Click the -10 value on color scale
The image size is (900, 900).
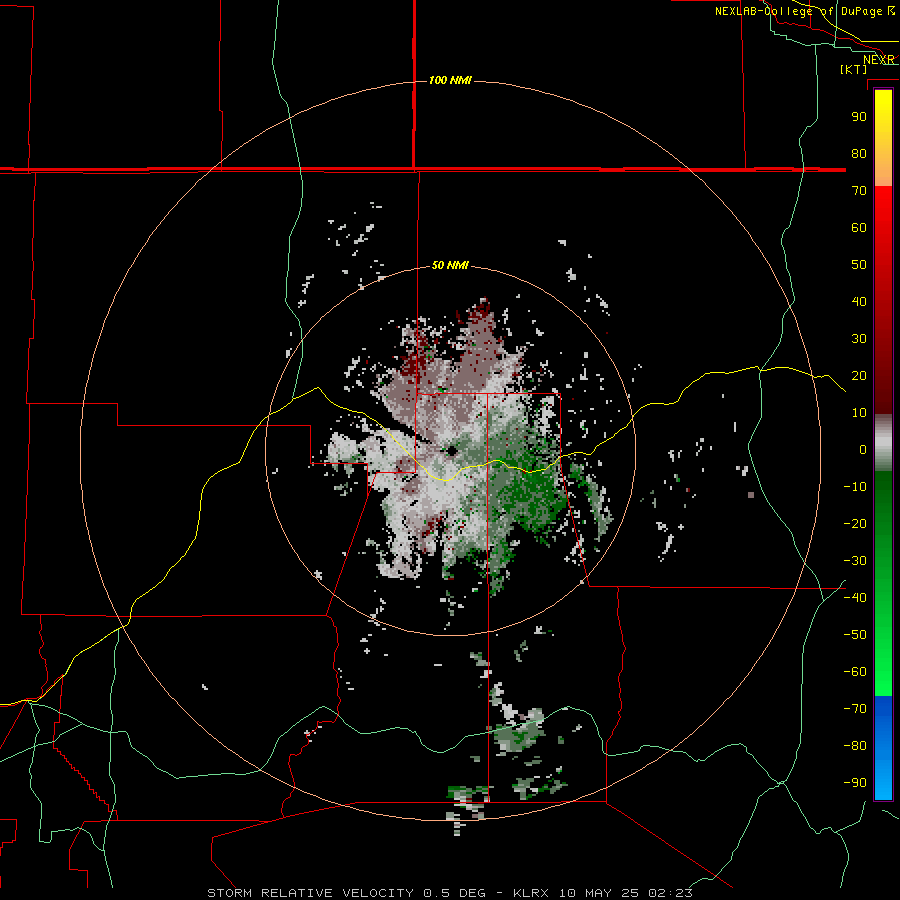click(x=855, y=487)
